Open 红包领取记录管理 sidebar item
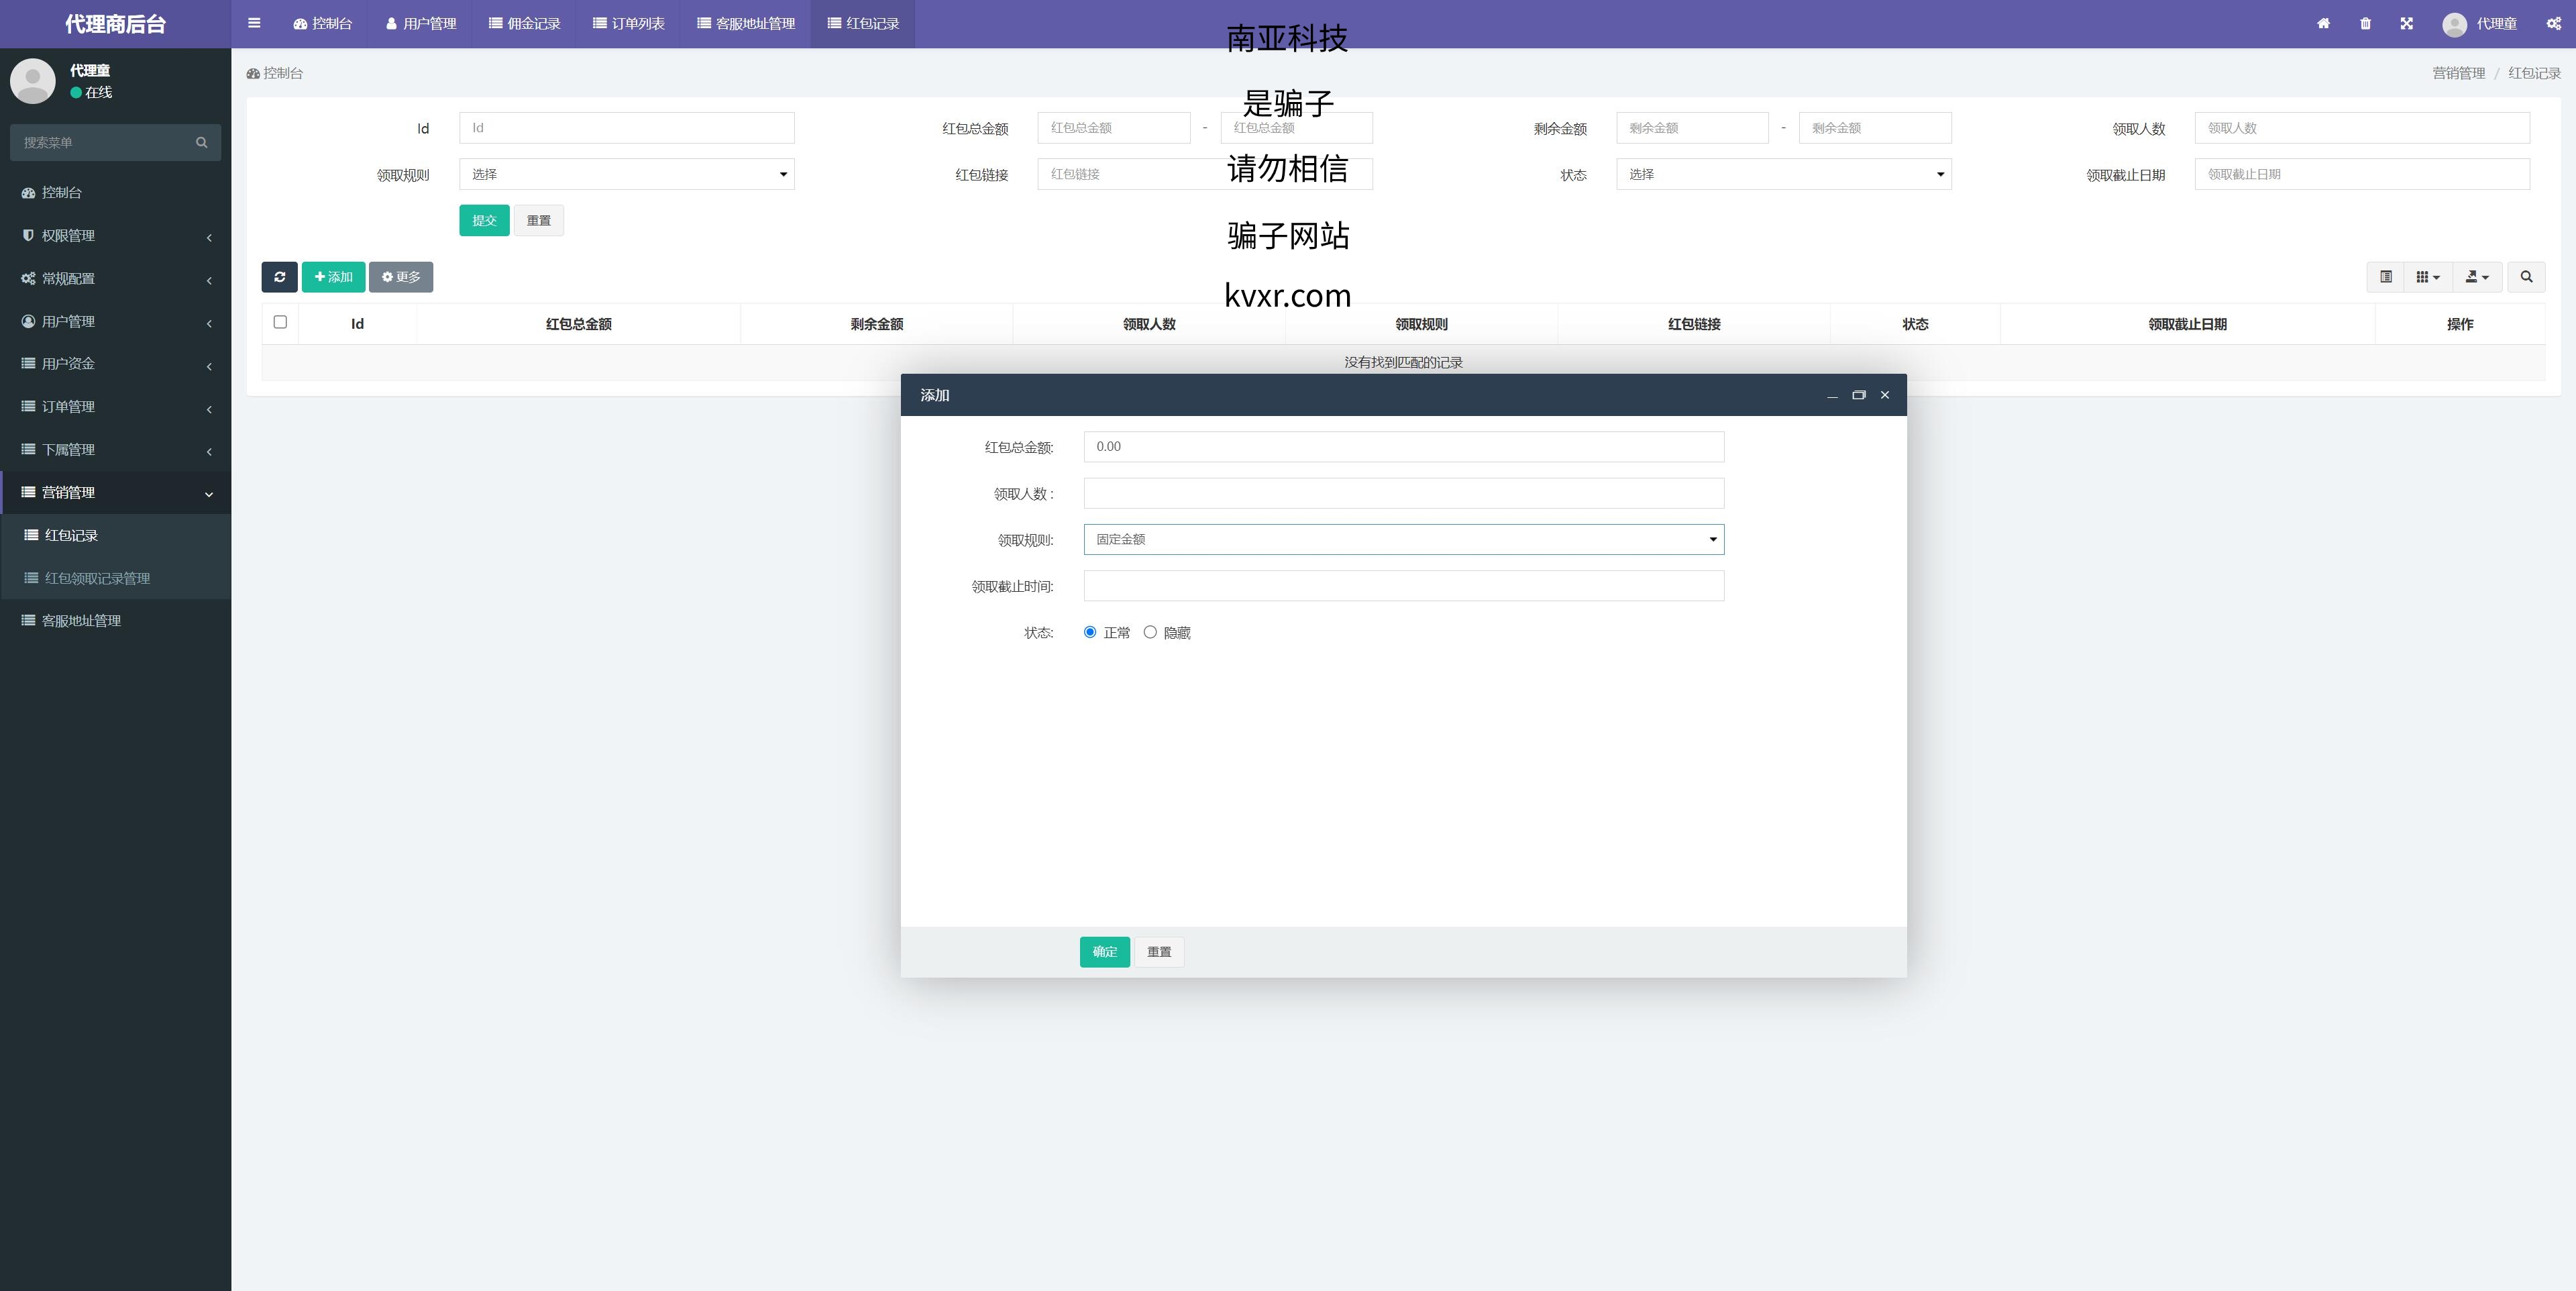The width and height of the screenshot is (2576, 1291). (115, 578)
